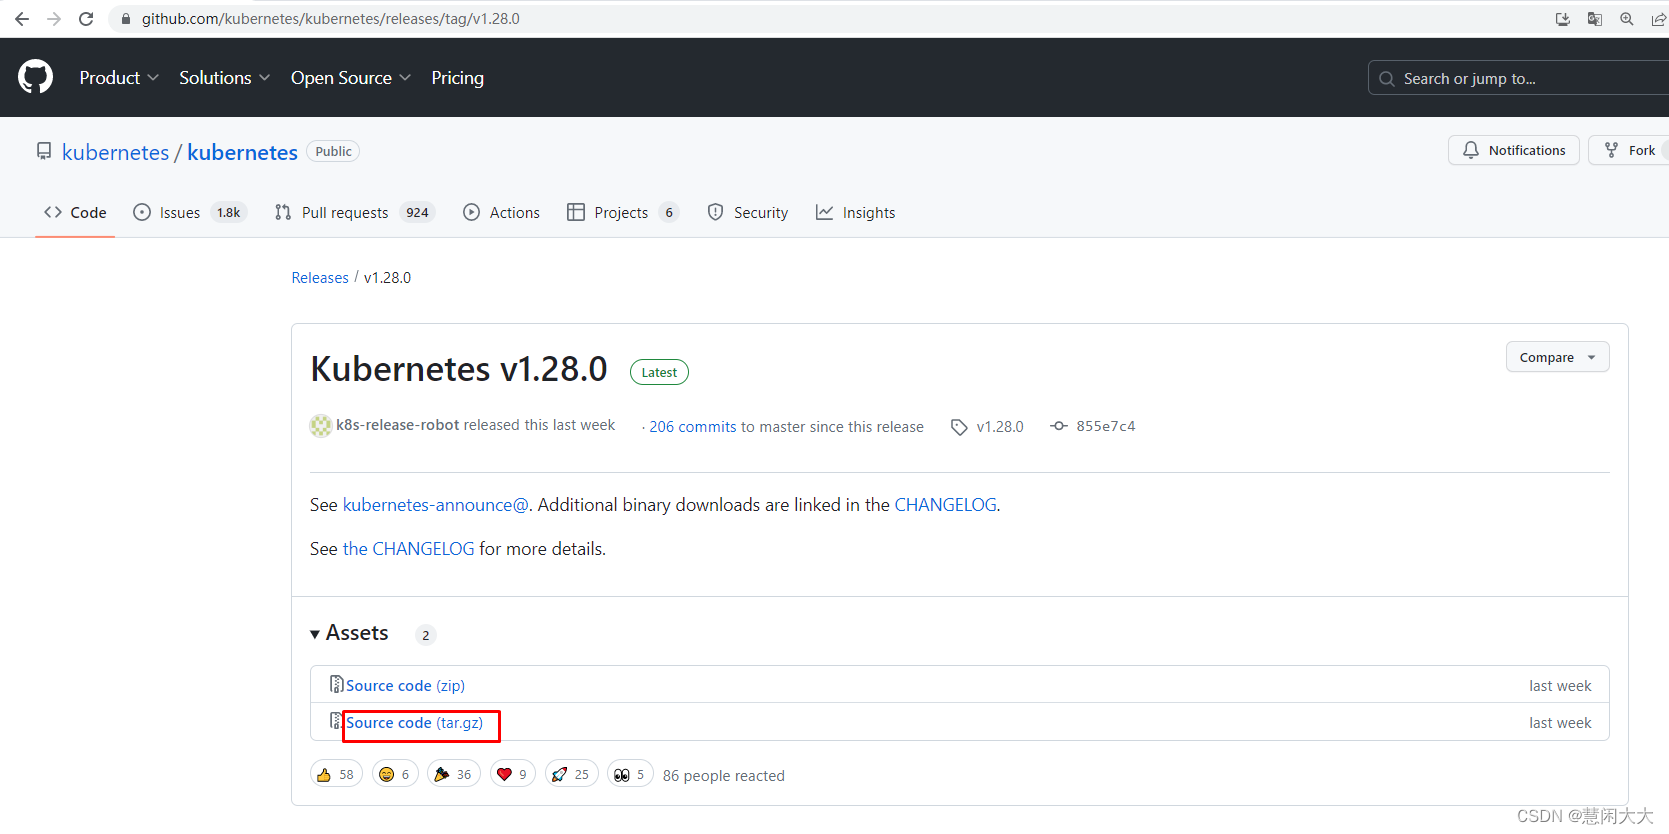
Task: Click the '86 people reacted' text
Action: tap(723, 776)
